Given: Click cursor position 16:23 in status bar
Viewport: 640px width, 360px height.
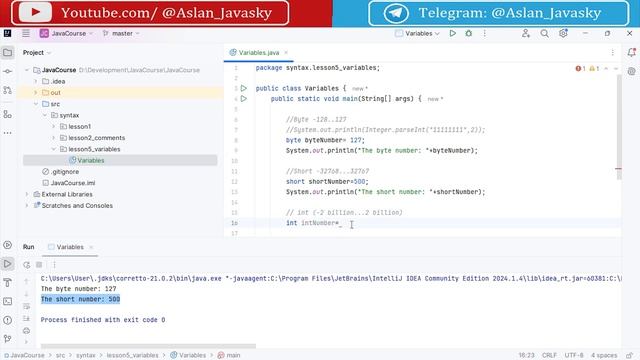Looking at the screenshot, I should coord(527,356).
